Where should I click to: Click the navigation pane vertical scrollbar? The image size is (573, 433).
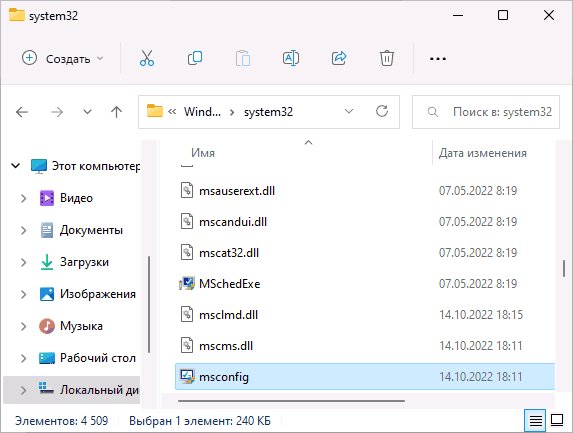tap(149, 304)
